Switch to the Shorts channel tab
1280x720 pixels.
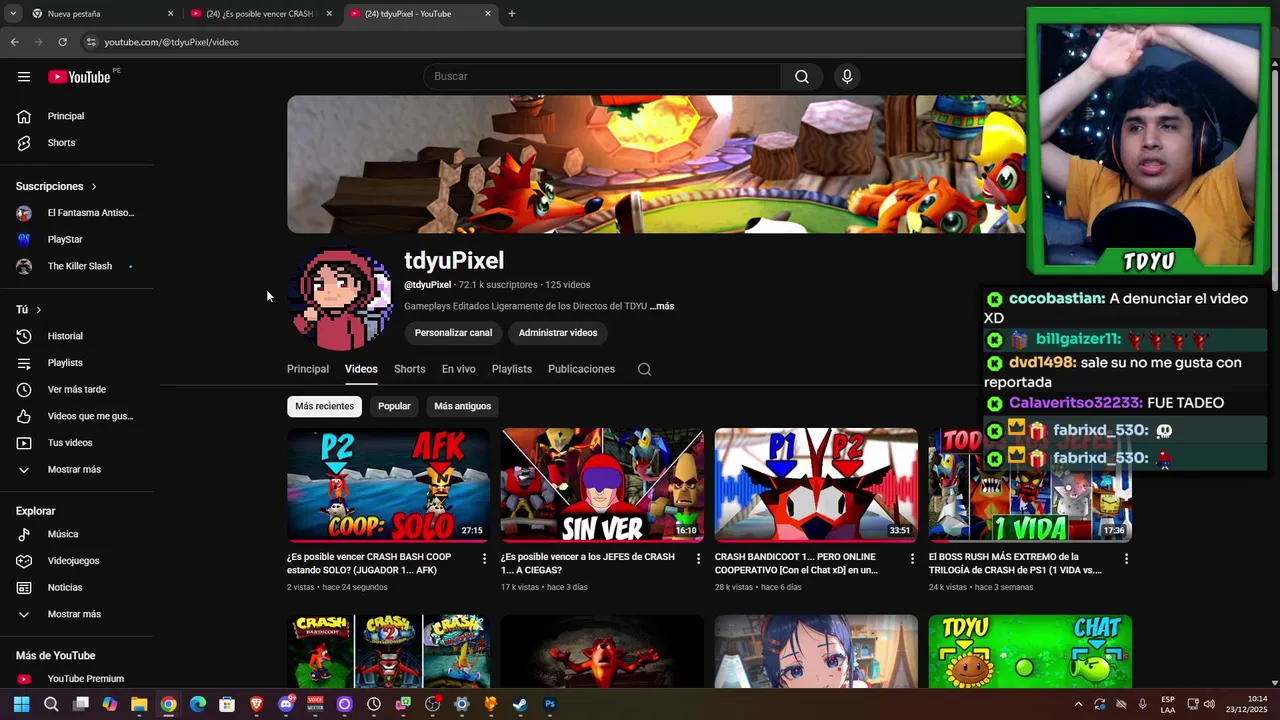point(409,369)
